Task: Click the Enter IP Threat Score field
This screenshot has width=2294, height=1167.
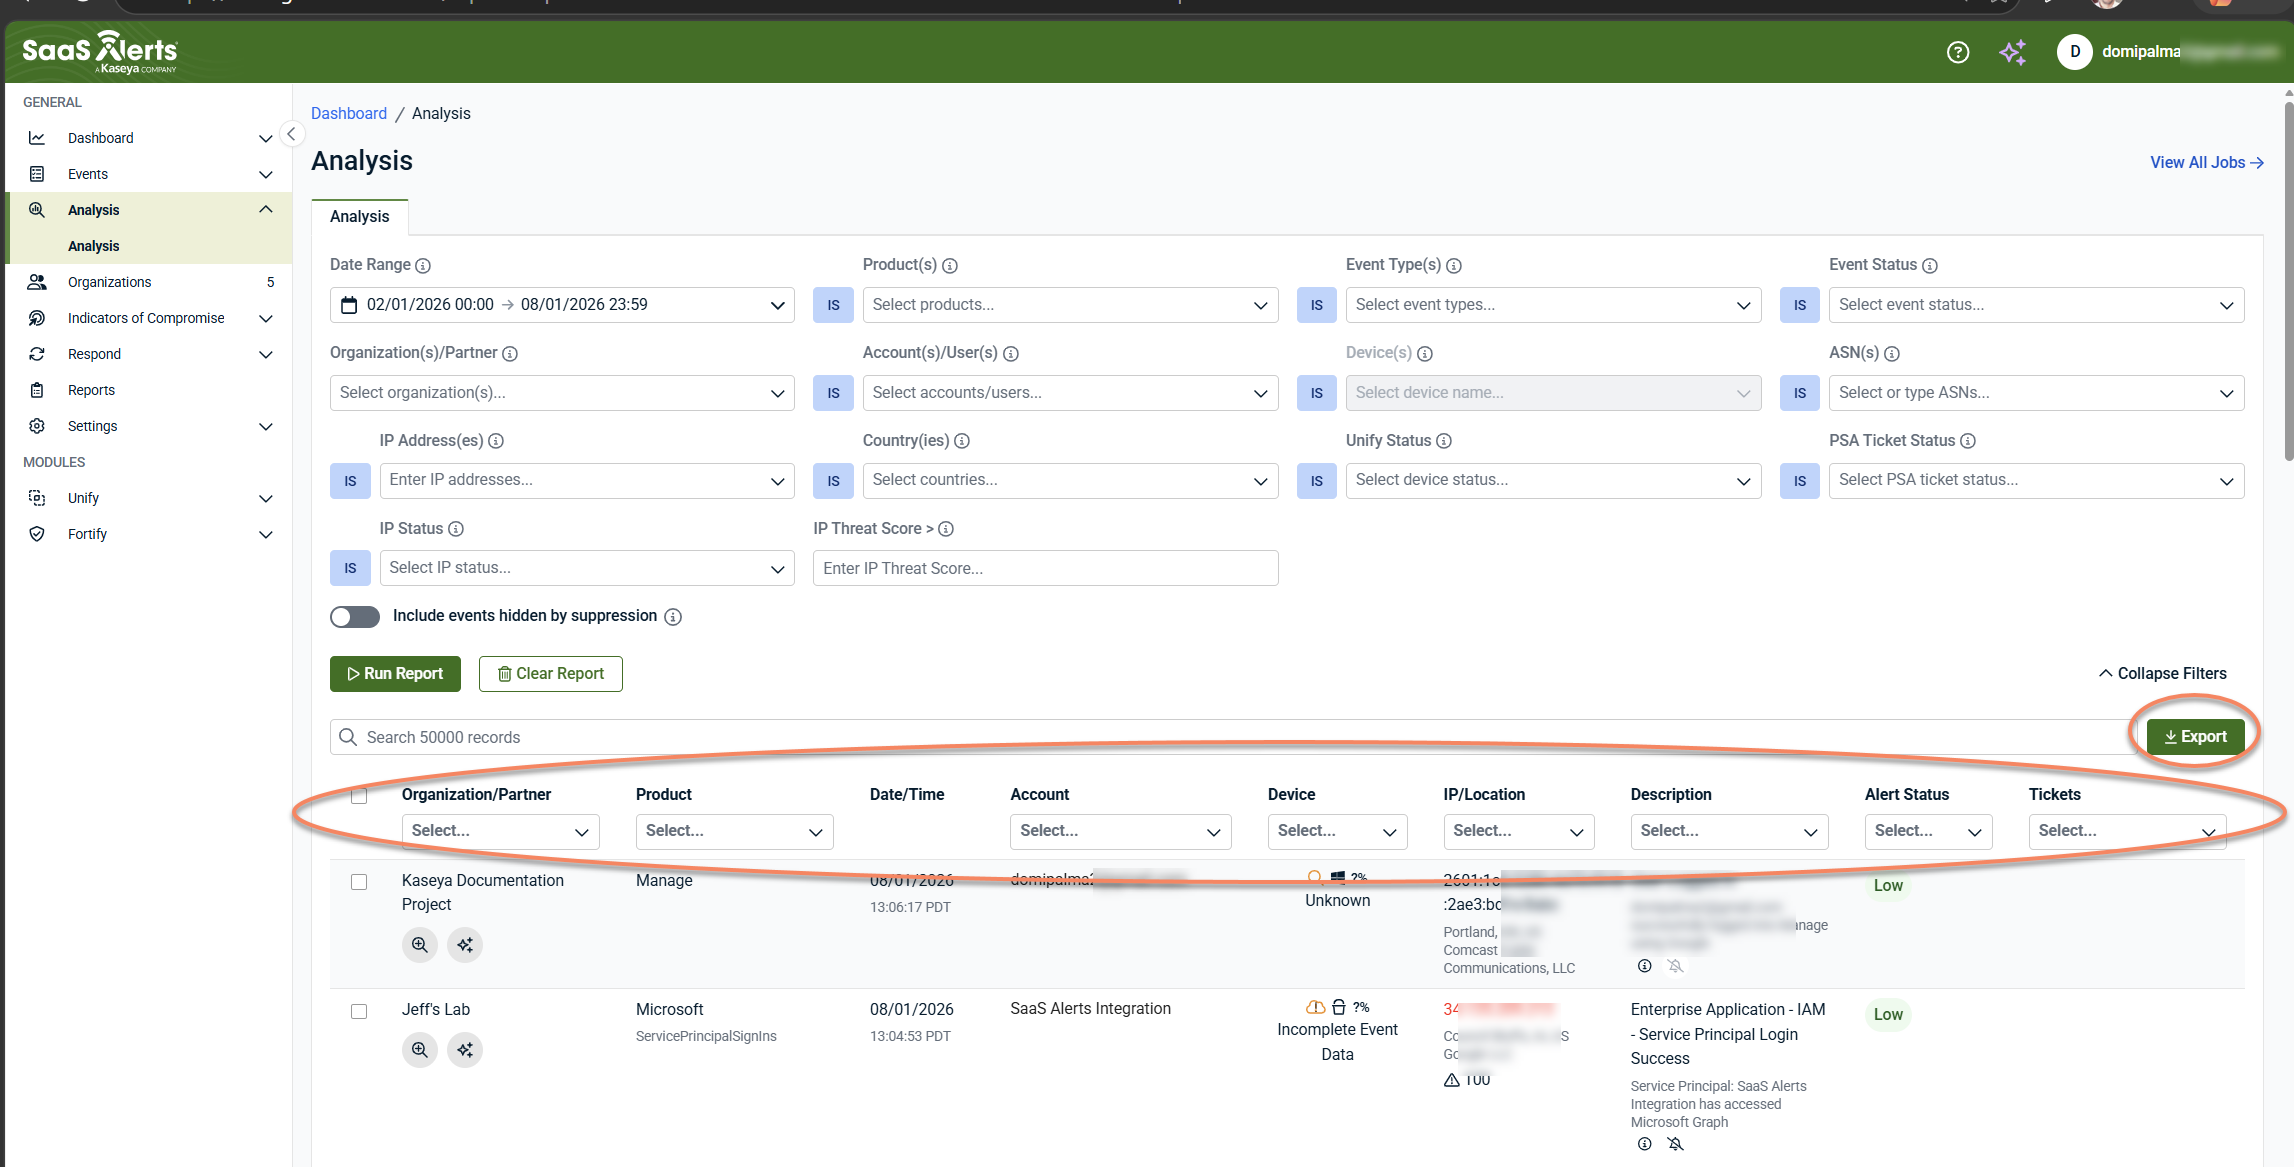Action: (x=1046, y=568)
